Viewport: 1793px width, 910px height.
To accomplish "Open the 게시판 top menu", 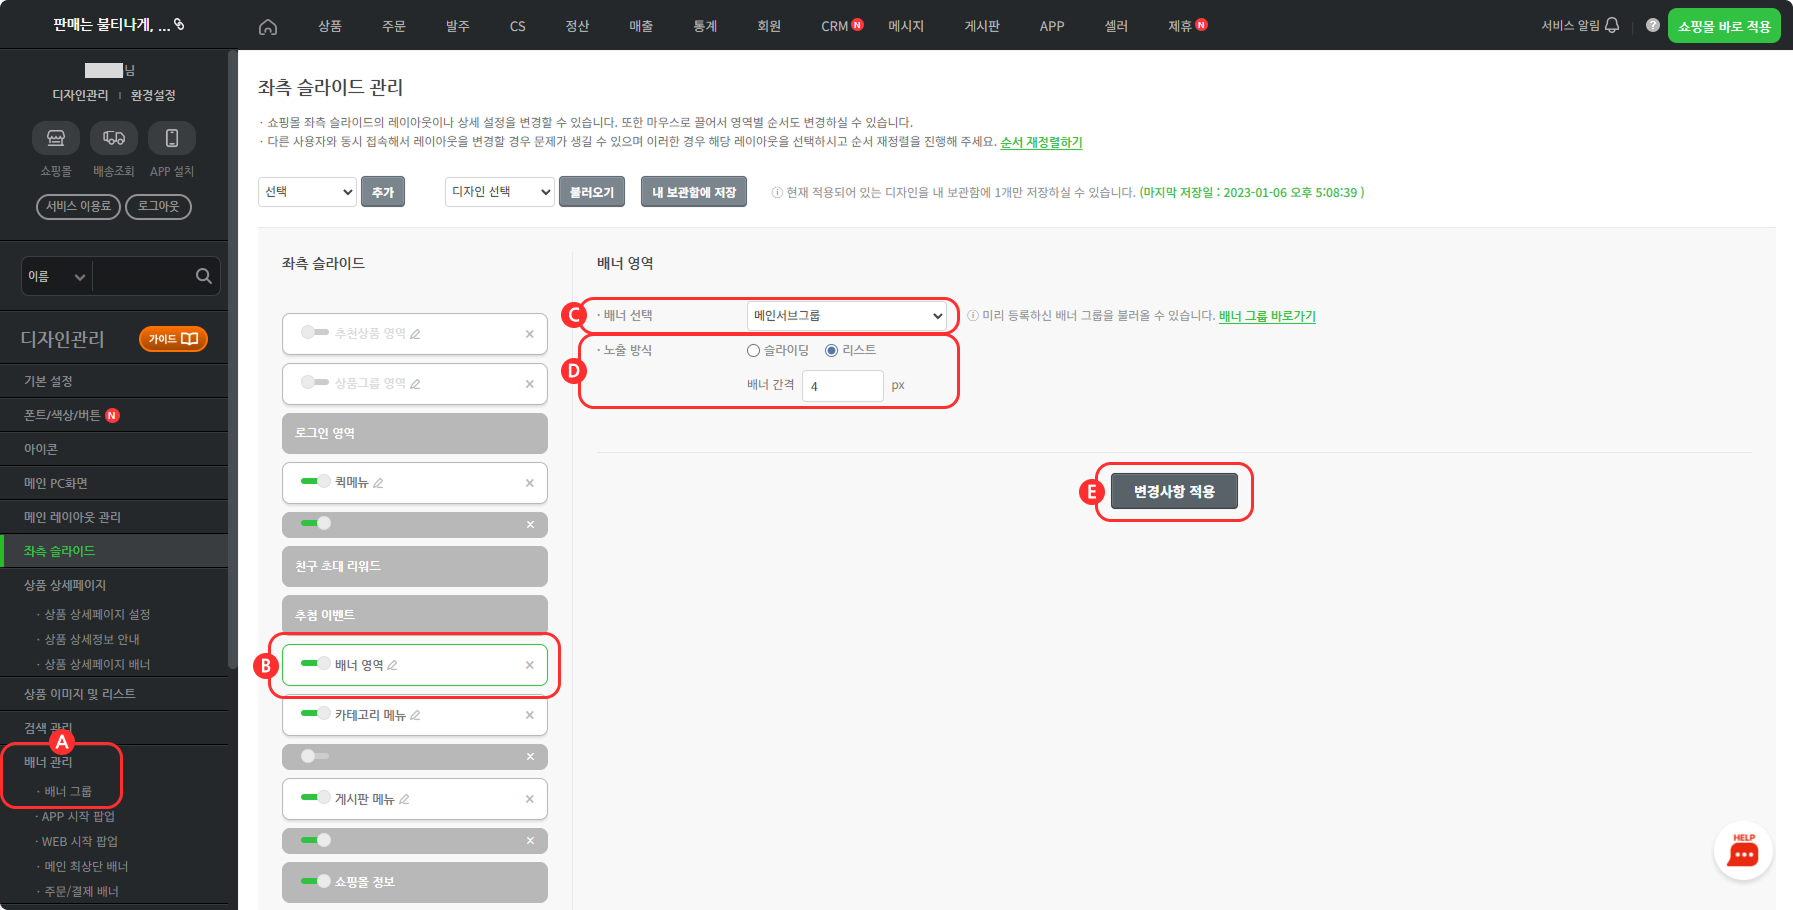I will tap(982, 26).
